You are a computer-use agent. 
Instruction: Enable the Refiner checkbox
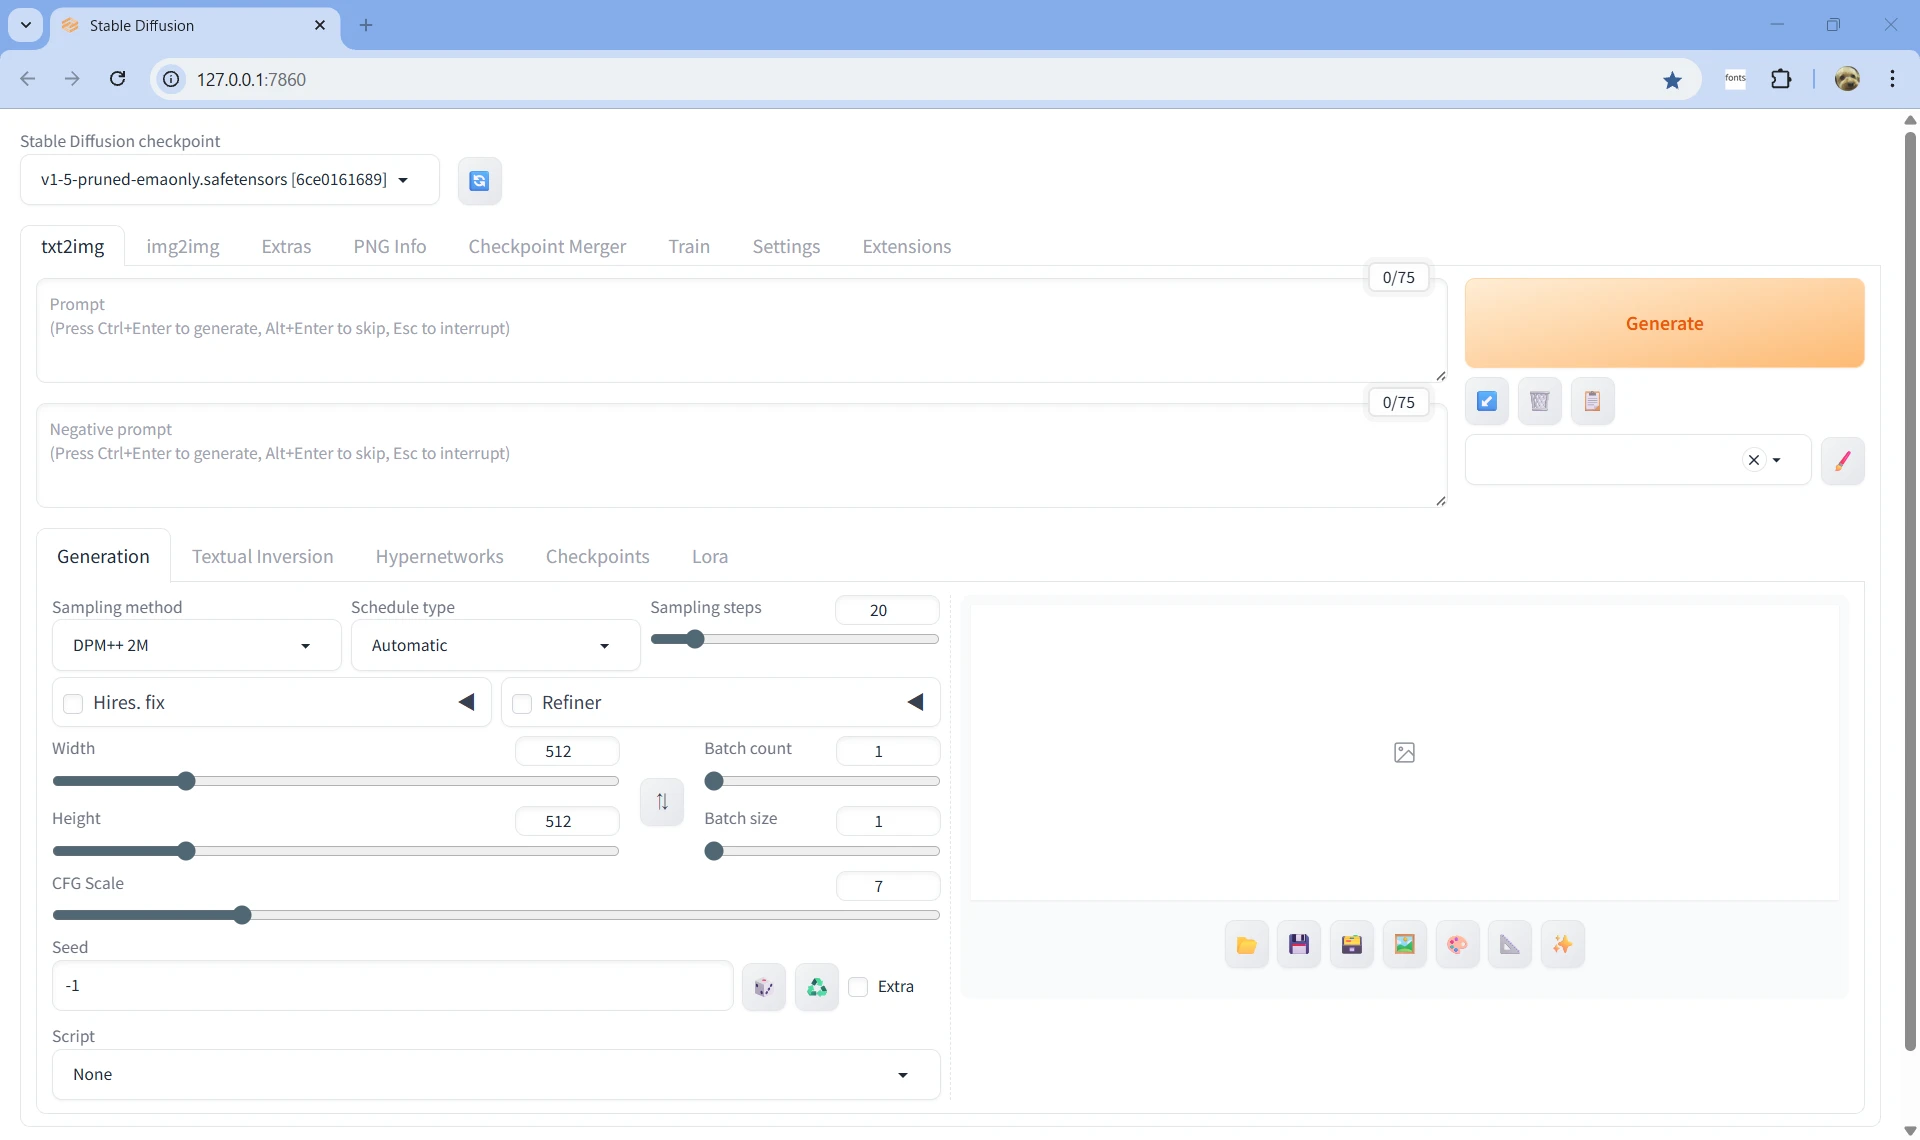[522, 703]
